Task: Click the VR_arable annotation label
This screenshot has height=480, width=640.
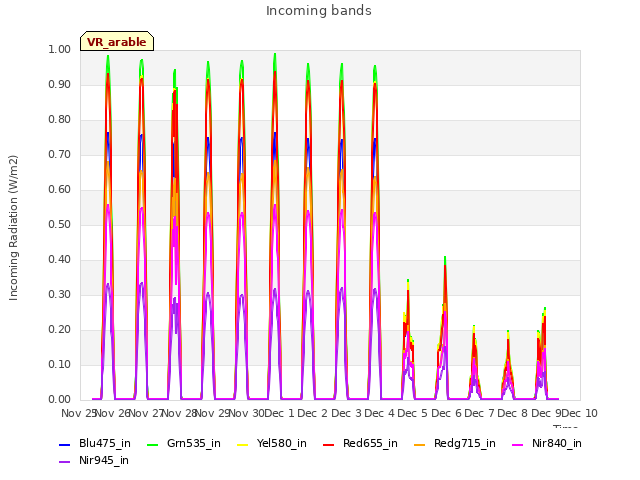Action: tap(117, 41)
